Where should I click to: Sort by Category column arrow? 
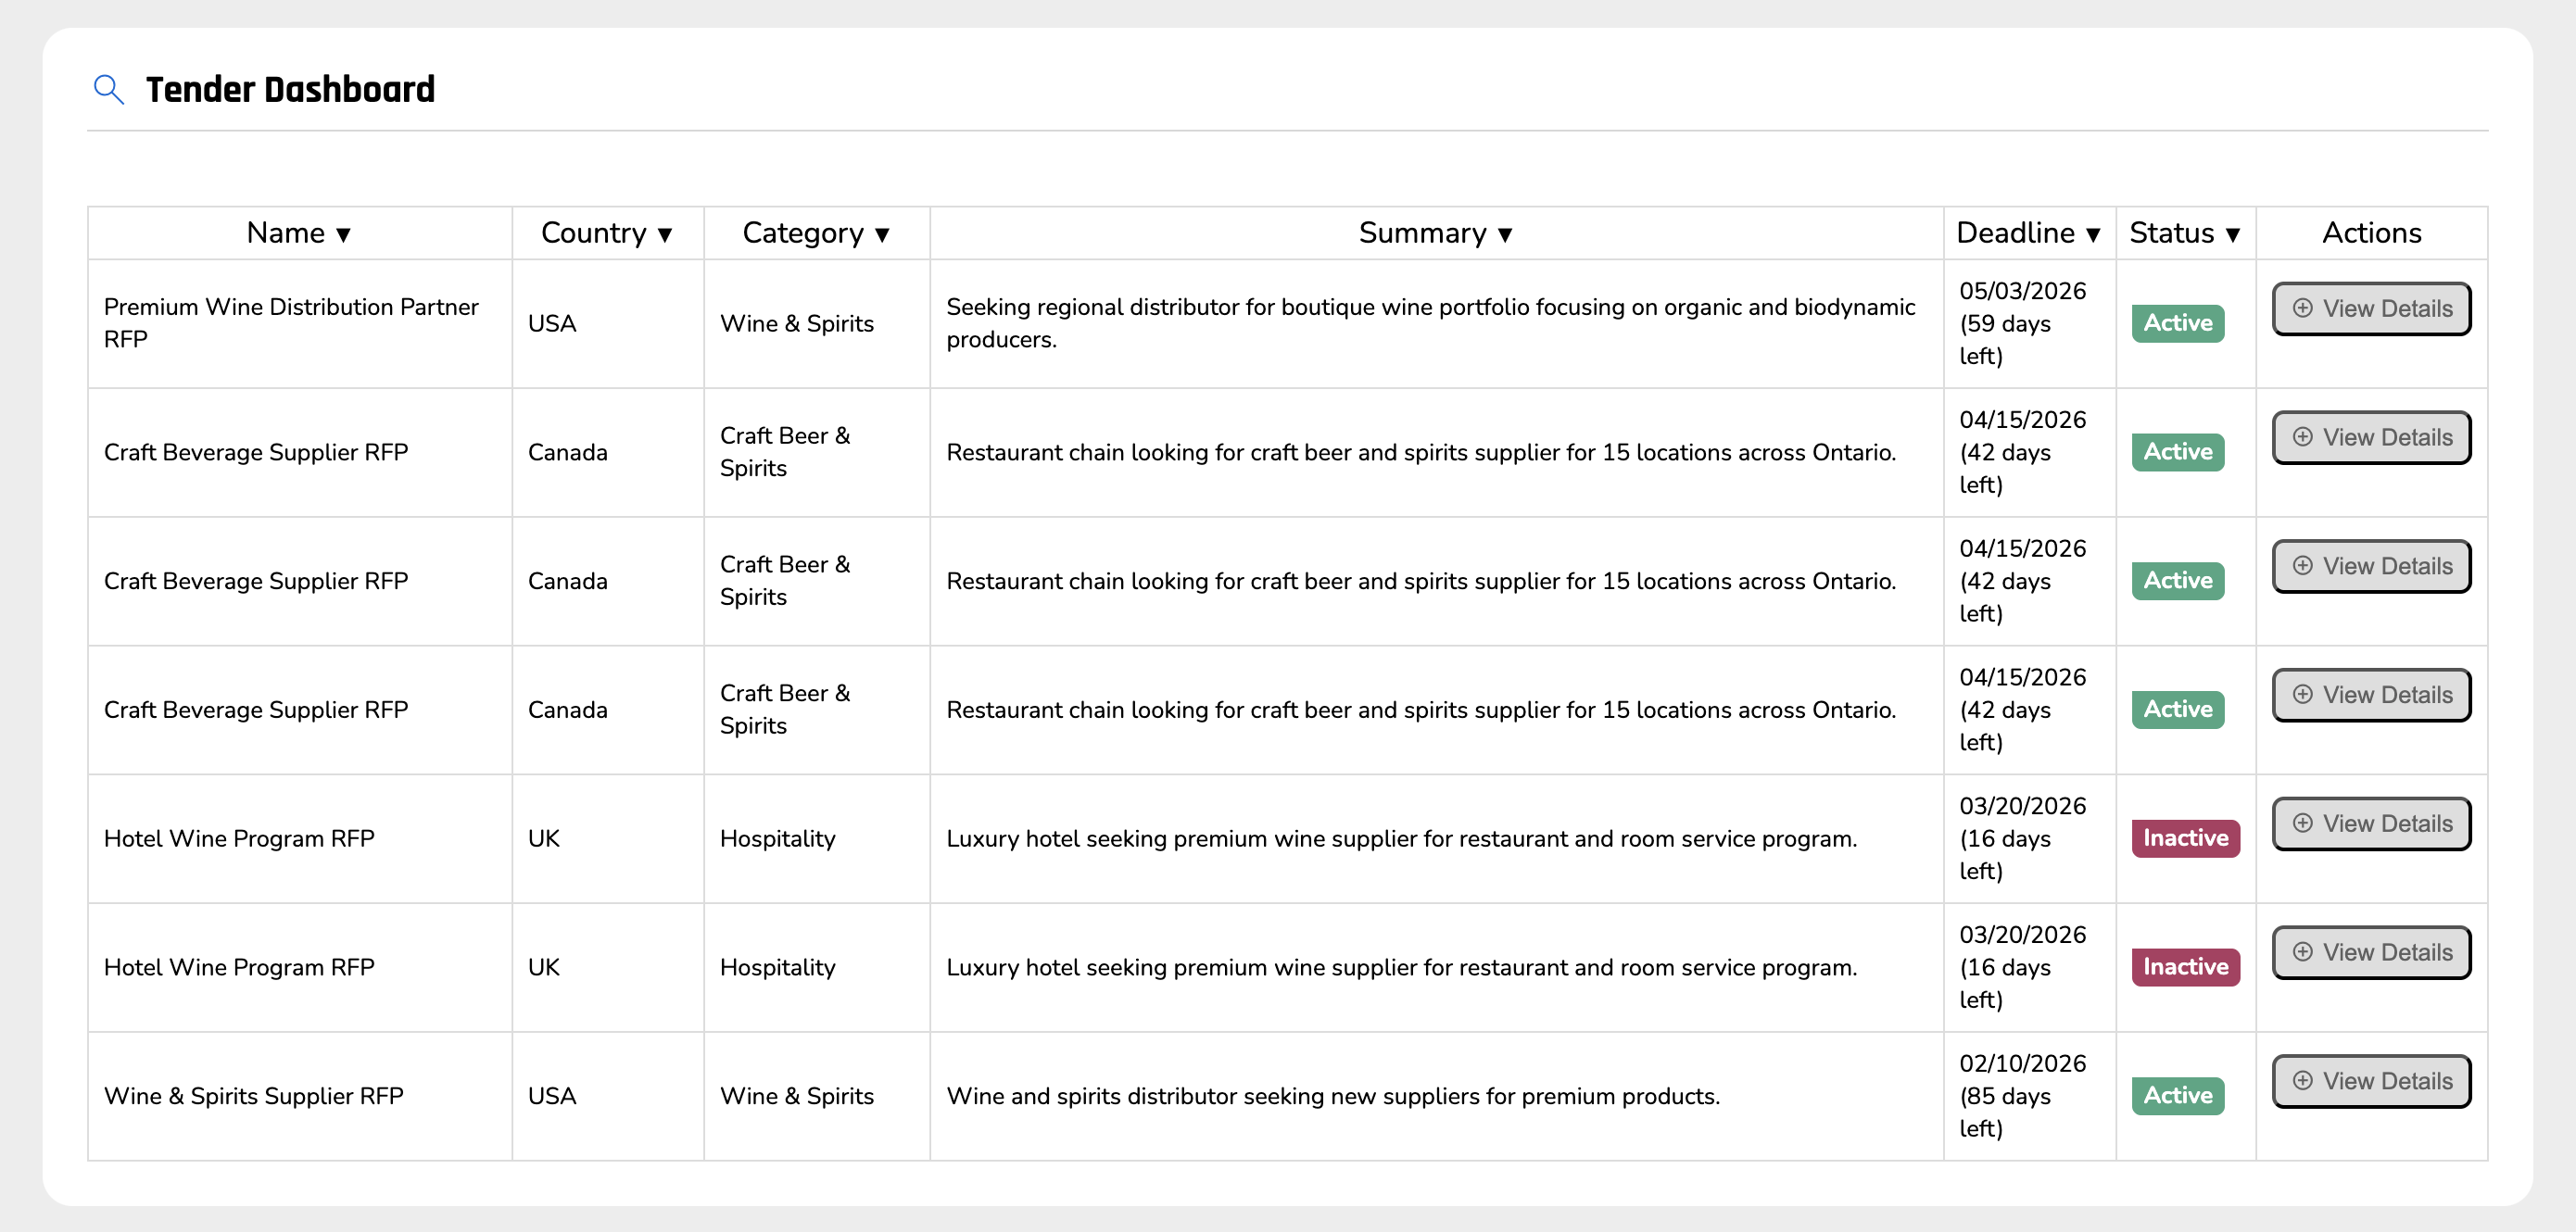pyautogui.click(x=882, y=234)
